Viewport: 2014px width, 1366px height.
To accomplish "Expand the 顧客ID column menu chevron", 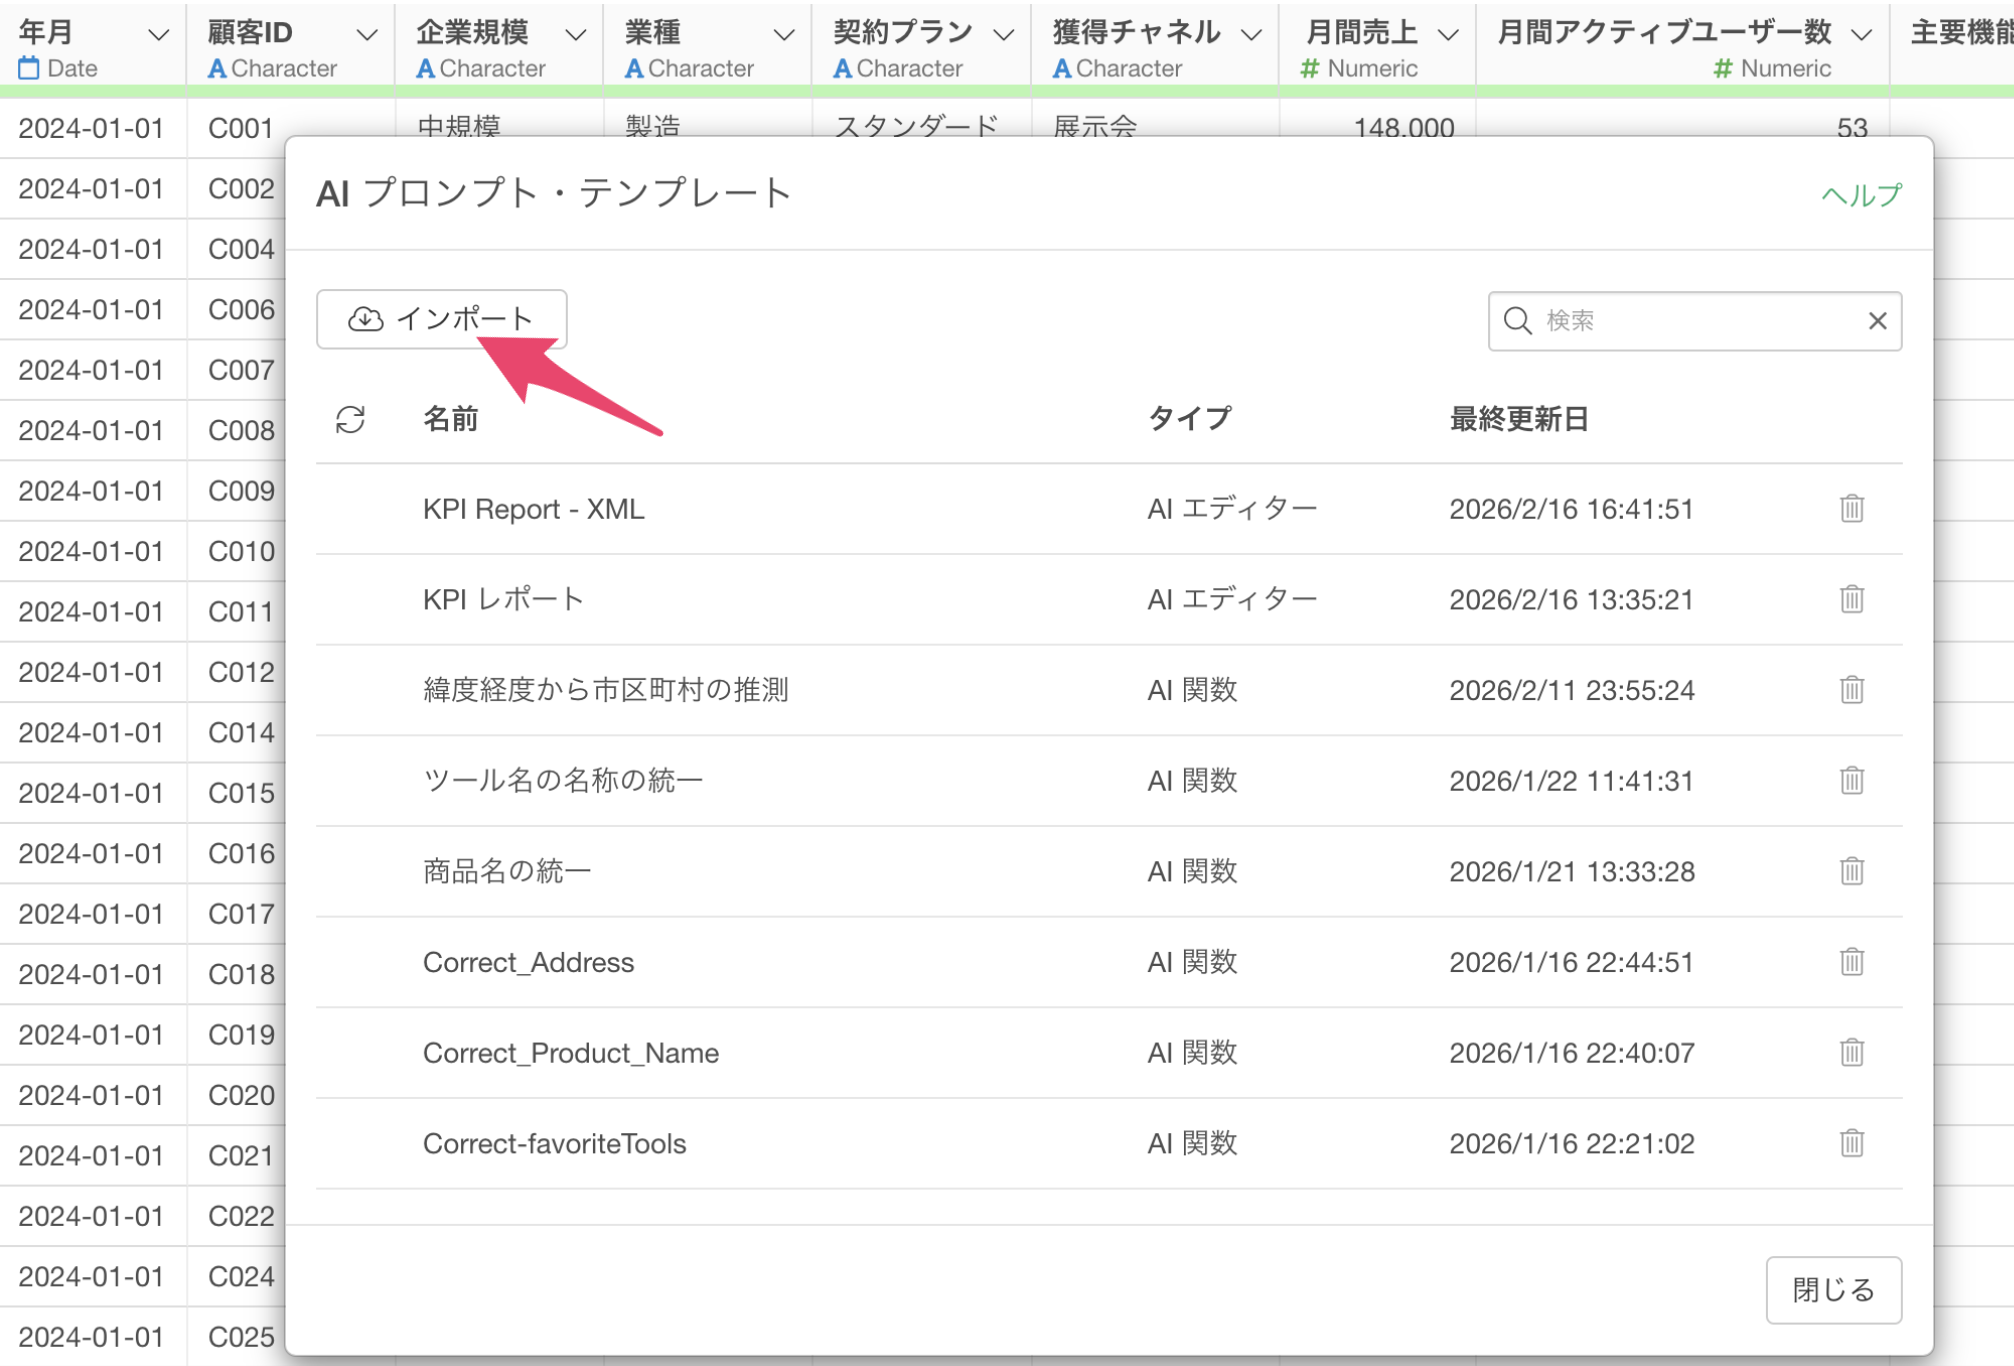I will pos(367,35).
